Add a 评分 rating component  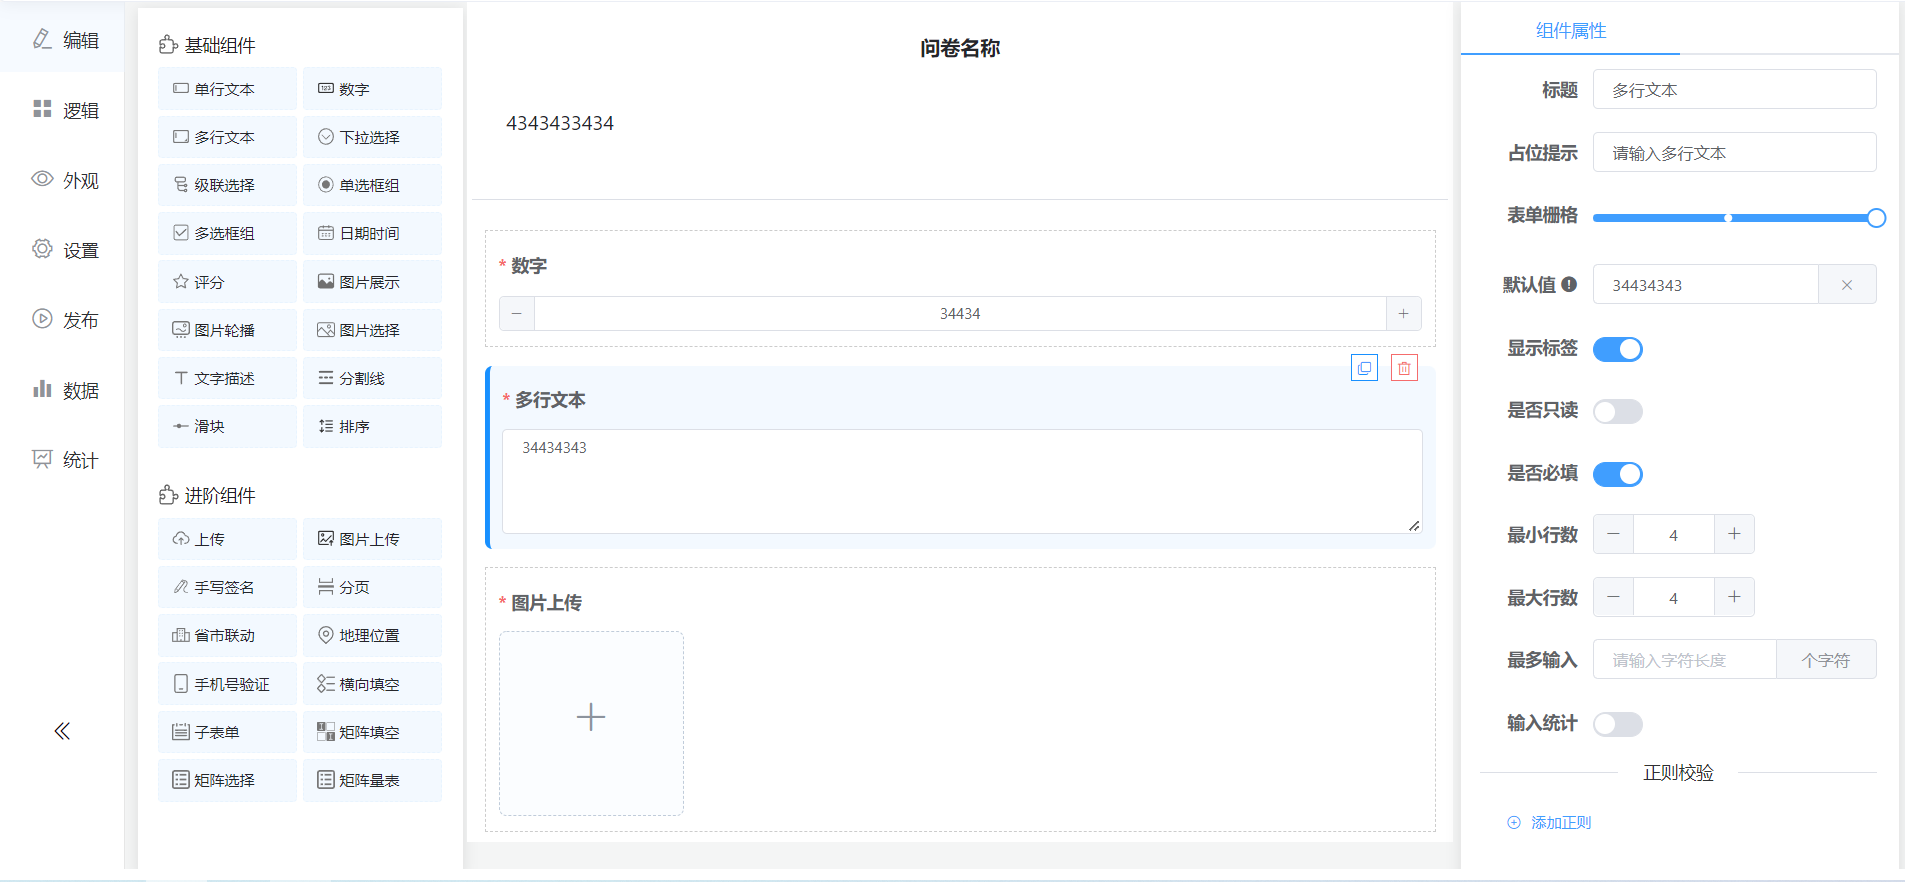coord(227,282)
